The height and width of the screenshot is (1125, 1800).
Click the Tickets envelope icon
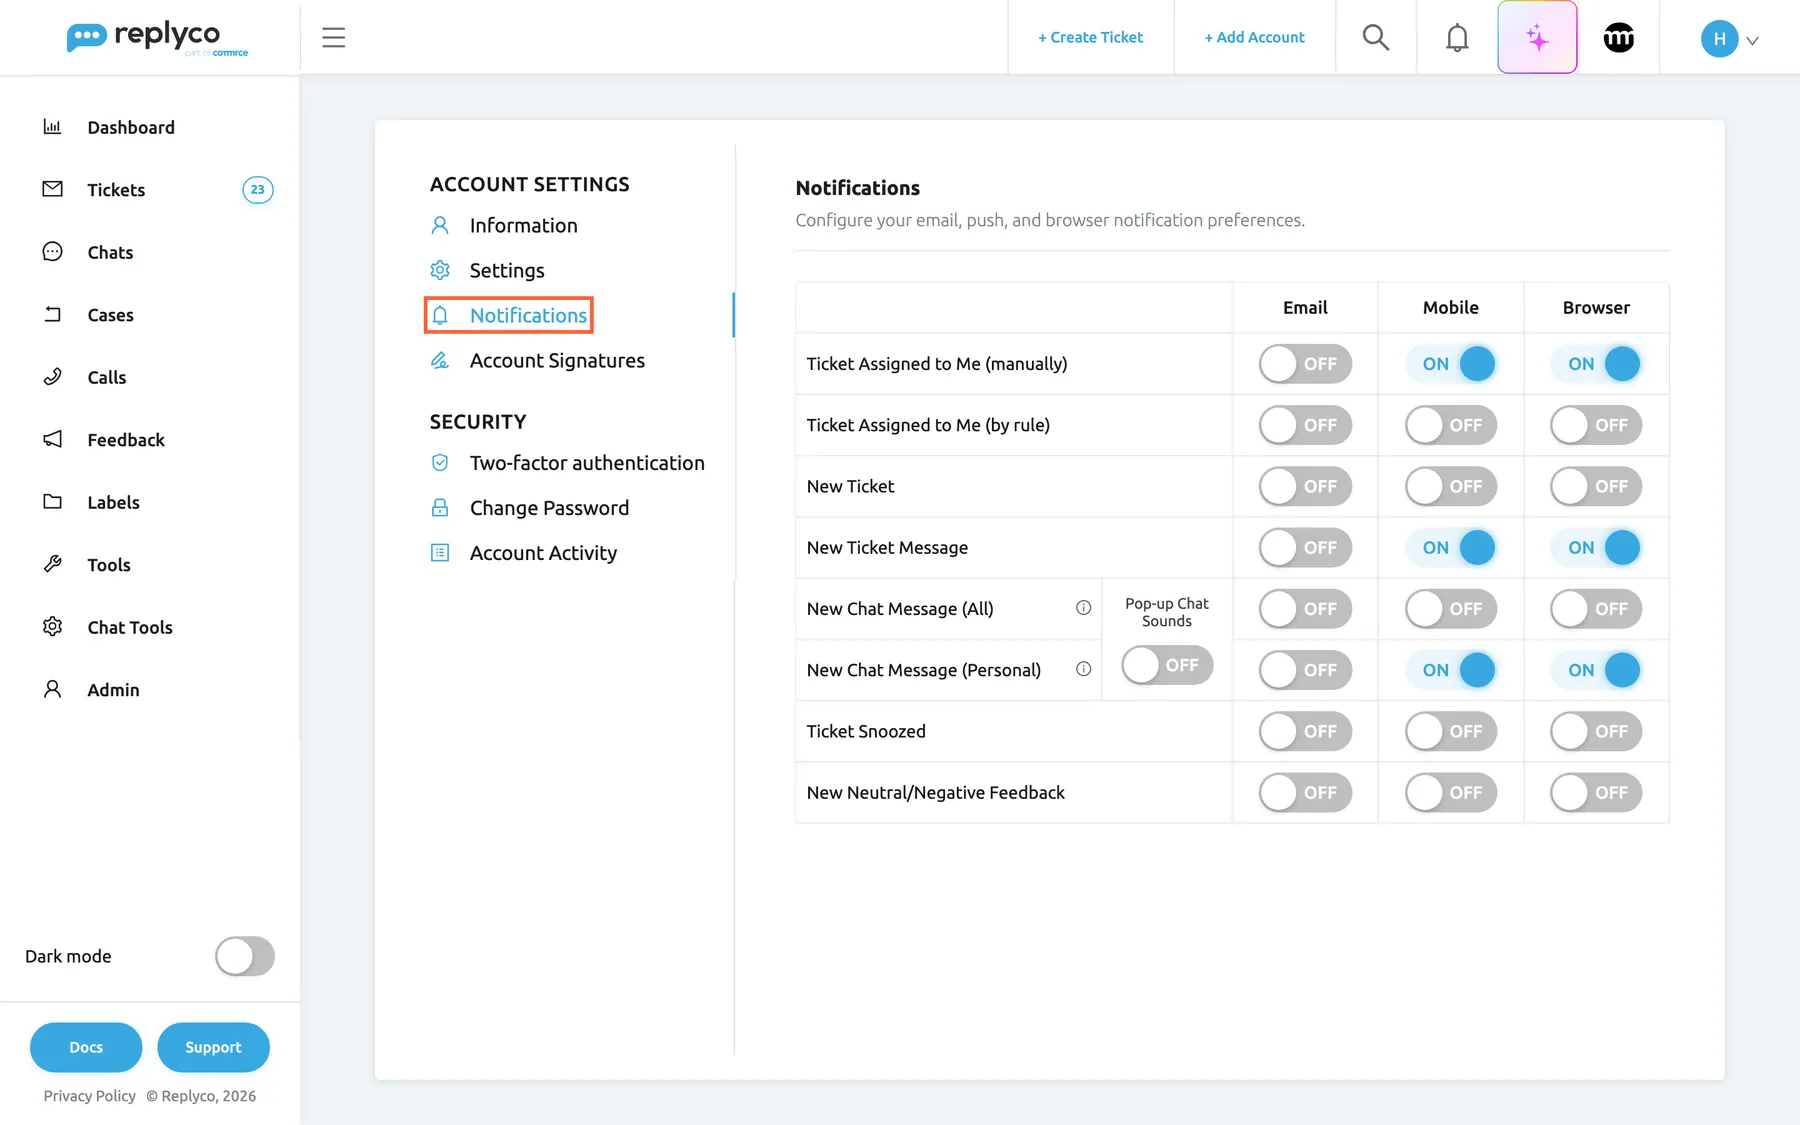(x=52, y=189)
